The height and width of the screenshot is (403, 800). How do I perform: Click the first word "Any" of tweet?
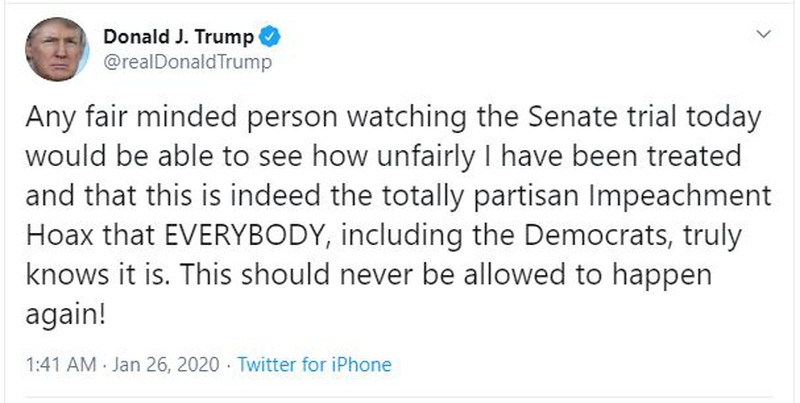tap(46, 120)
